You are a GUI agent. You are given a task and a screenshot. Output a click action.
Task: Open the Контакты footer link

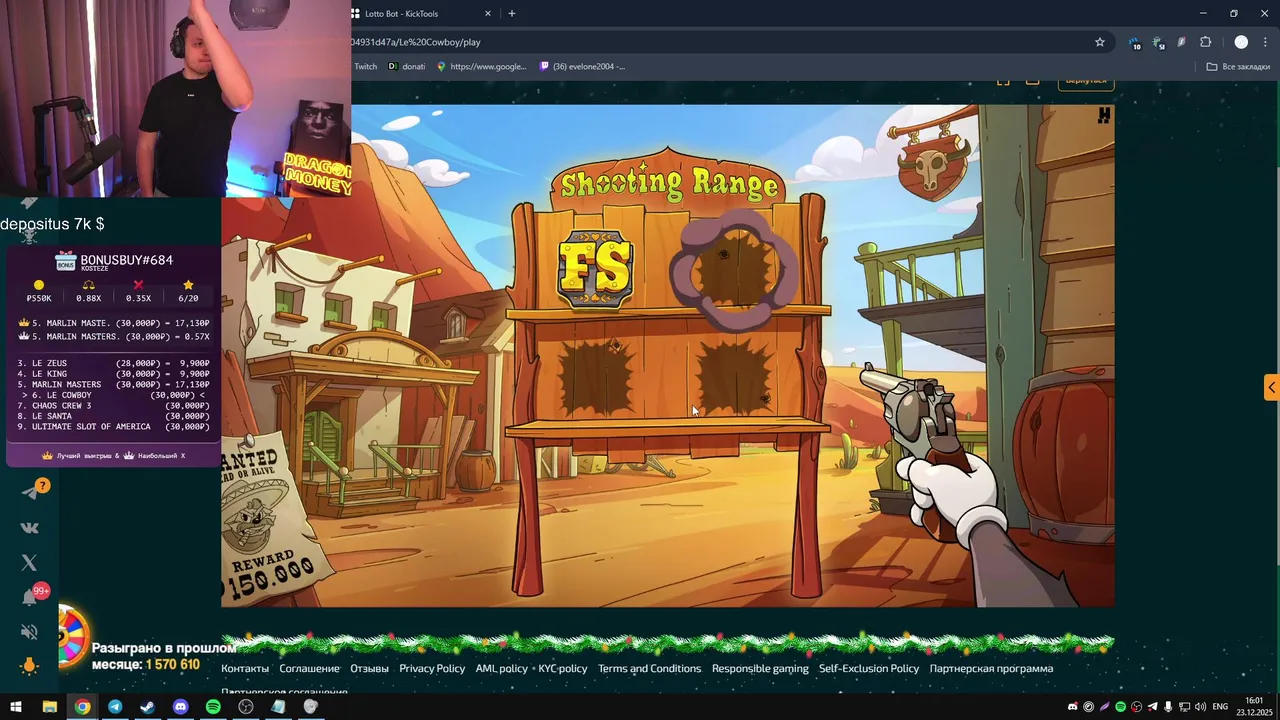[x=245, y=668]
